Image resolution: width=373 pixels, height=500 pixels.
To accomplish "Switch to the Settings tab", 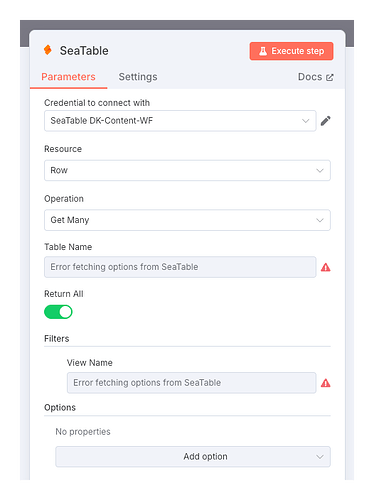I will [x=138, y=77].
